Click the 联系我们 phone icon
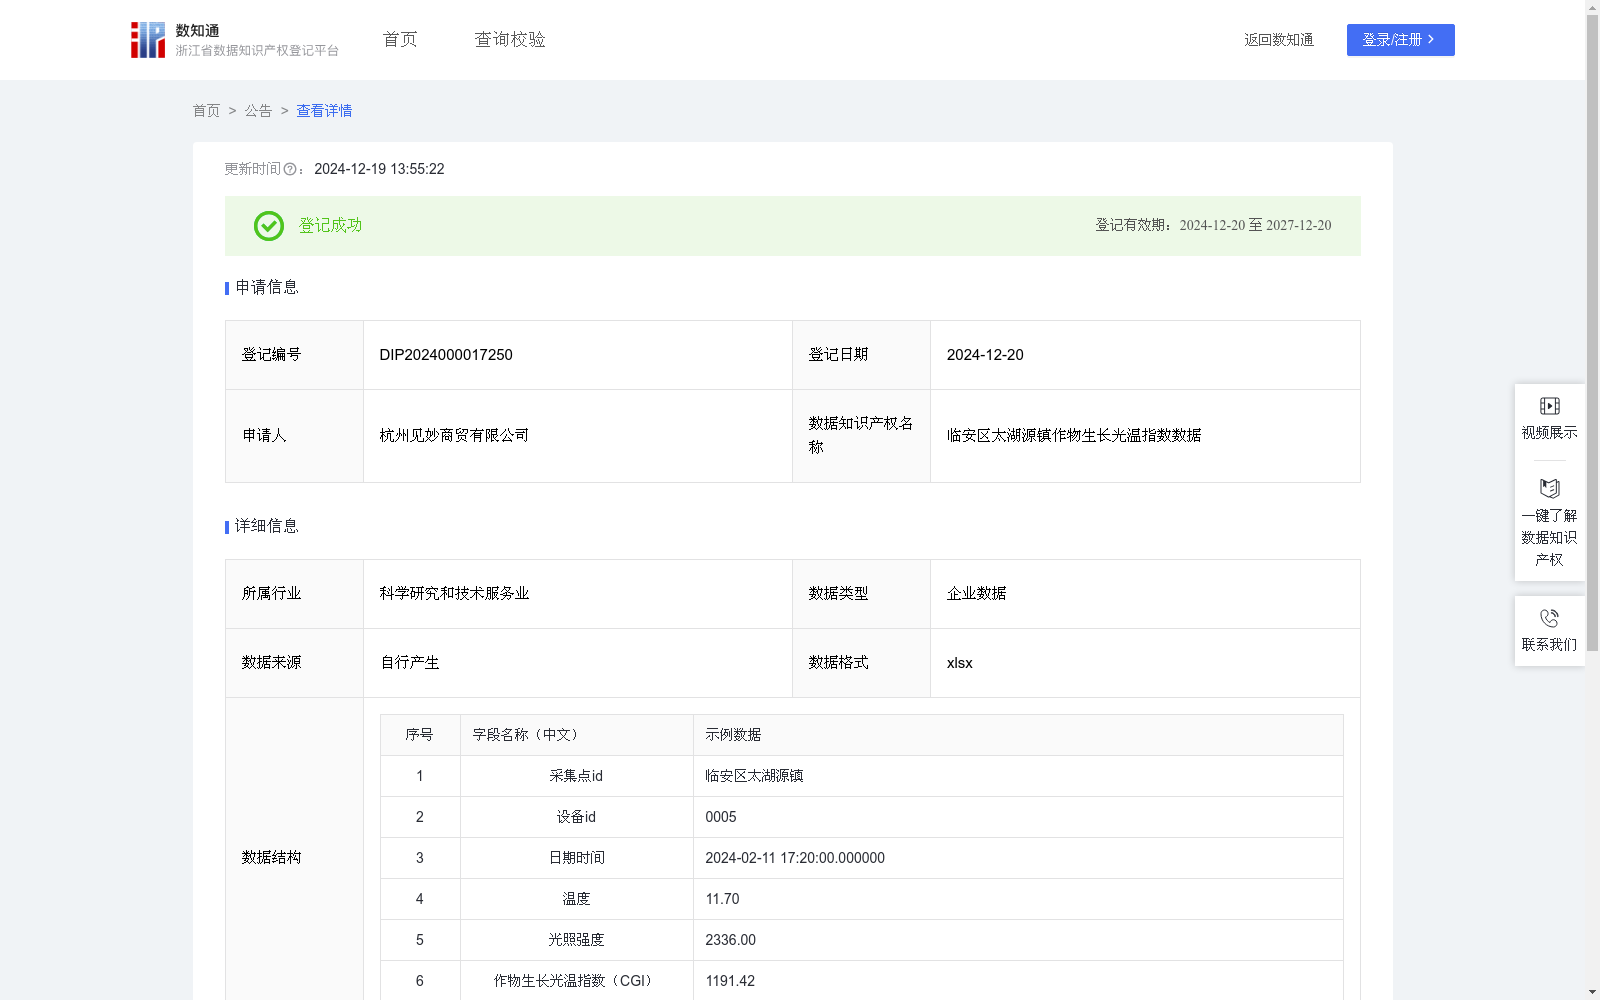Viewport: 1600px width, 1000px height. pyautogui.click(x=1549, y=619)
